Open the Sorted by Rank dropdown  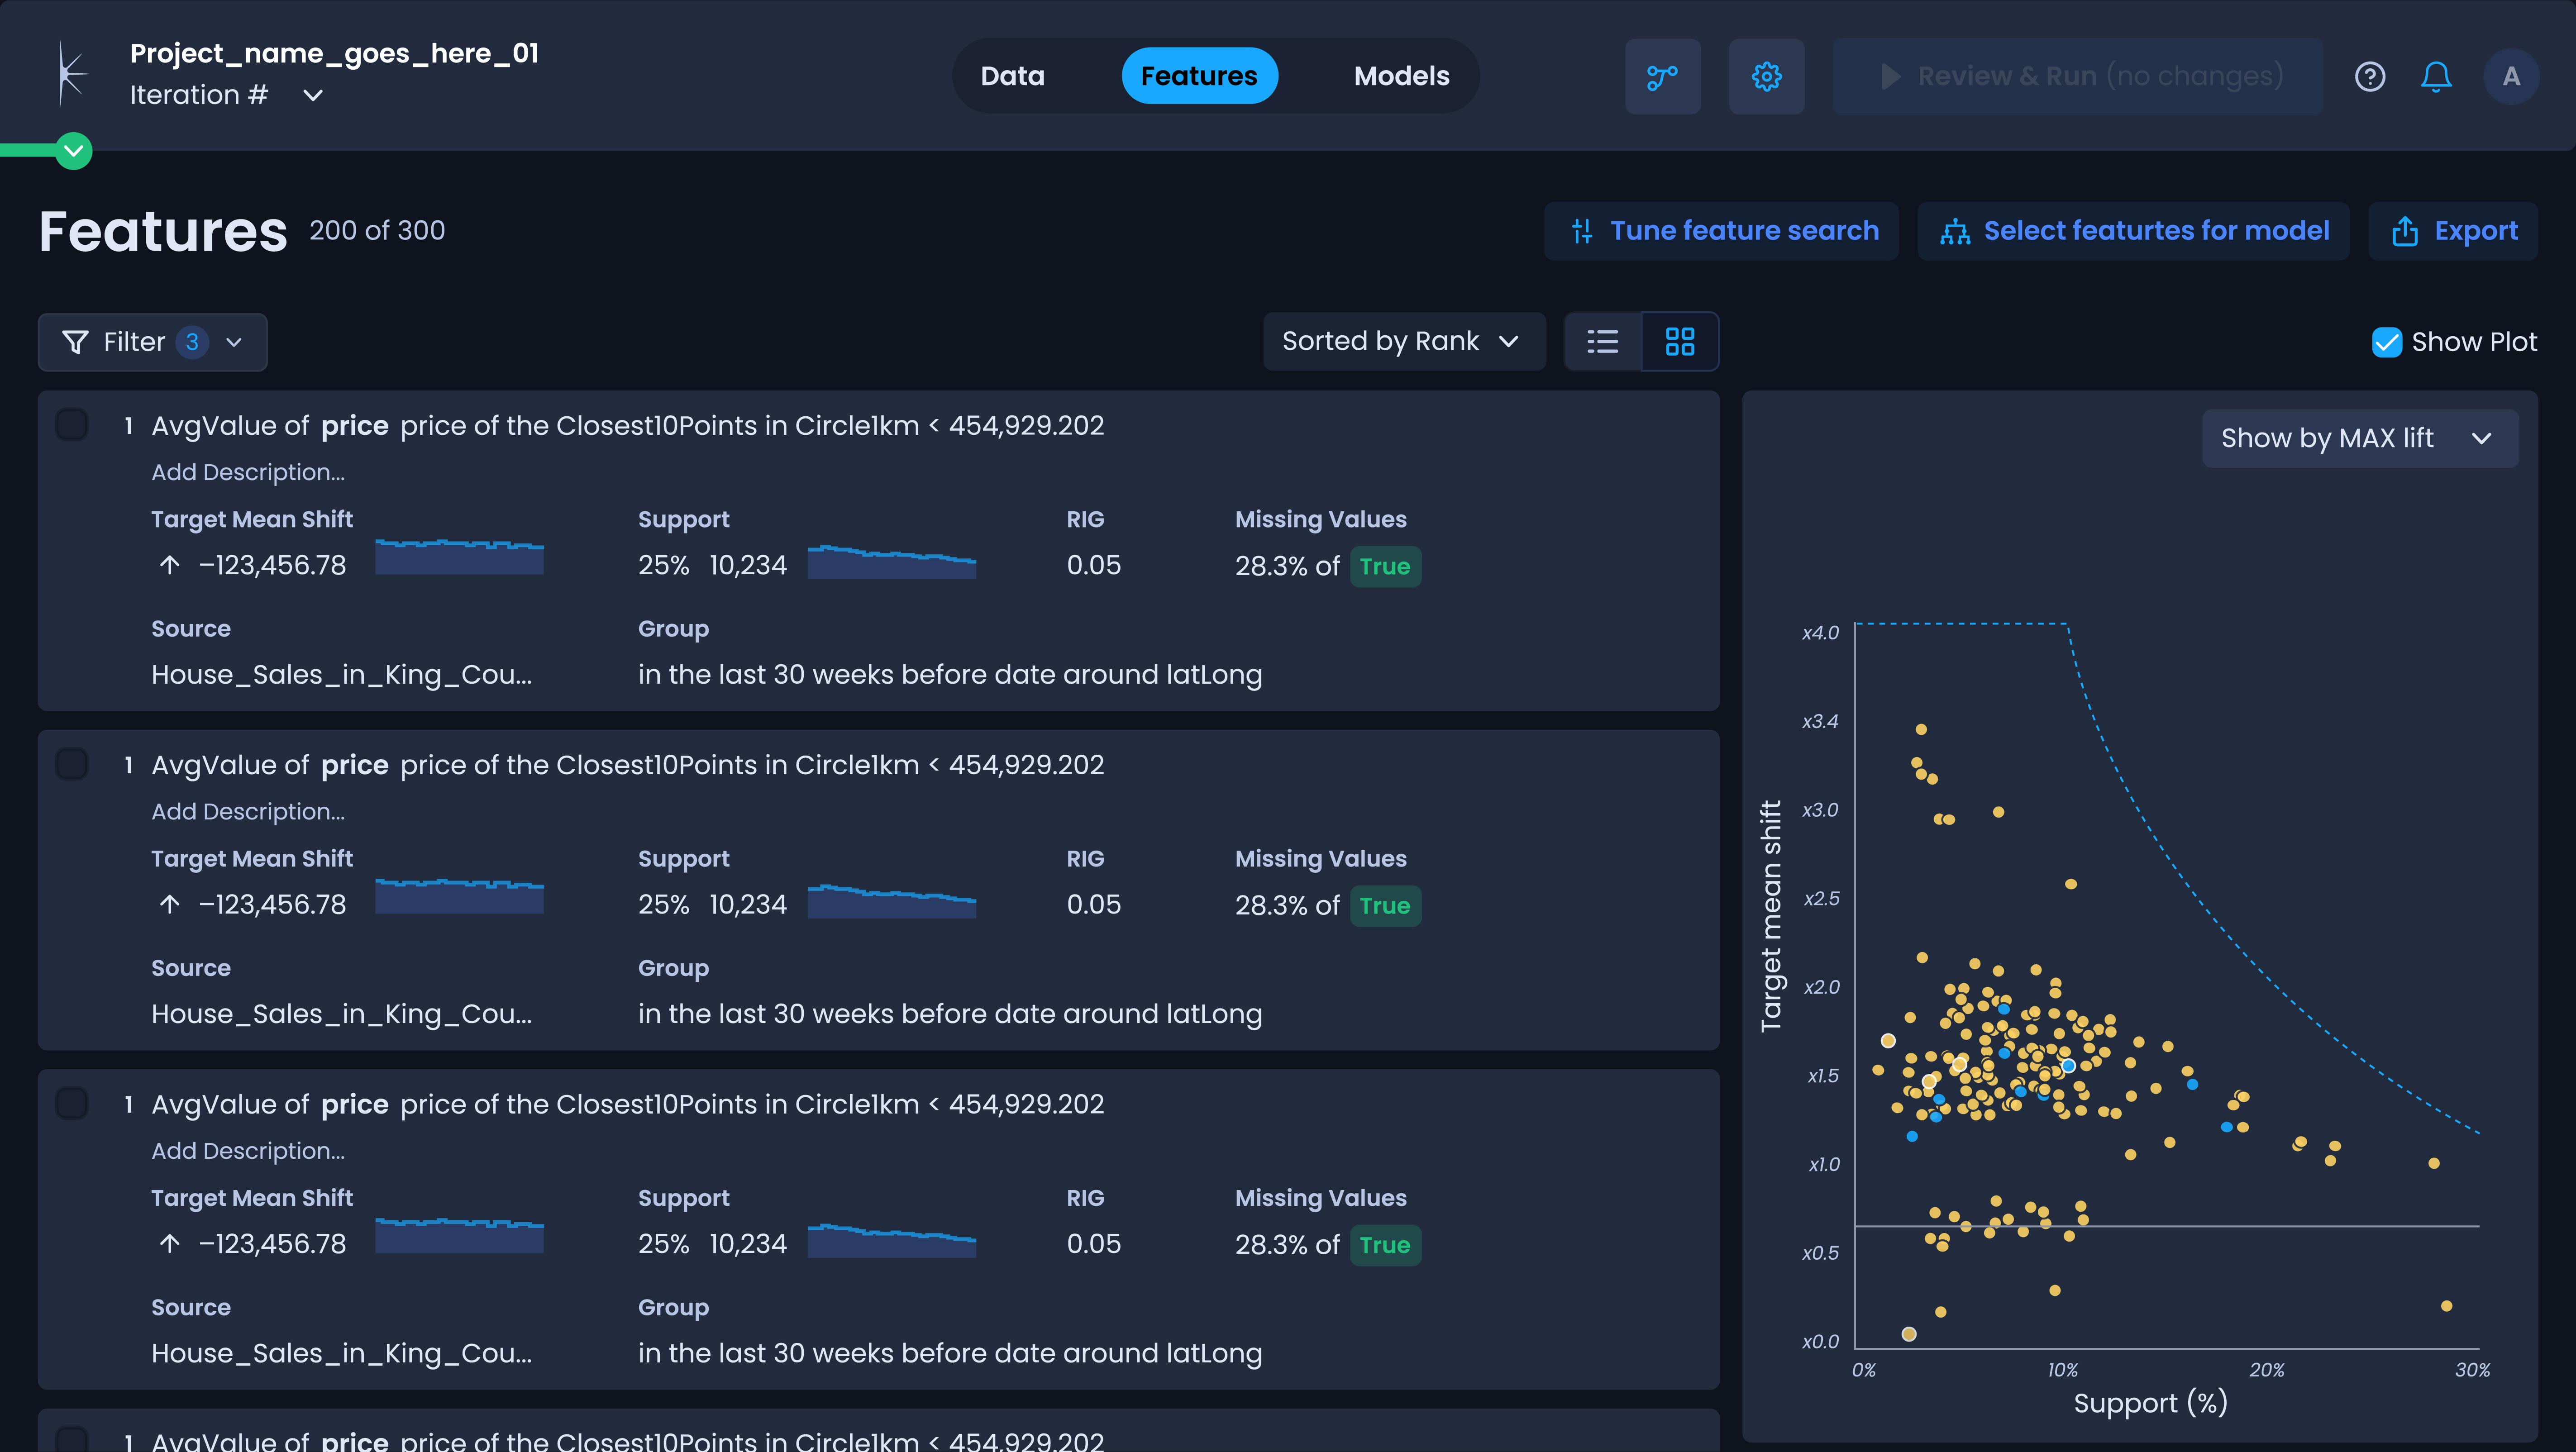[x=1402, y=342]
